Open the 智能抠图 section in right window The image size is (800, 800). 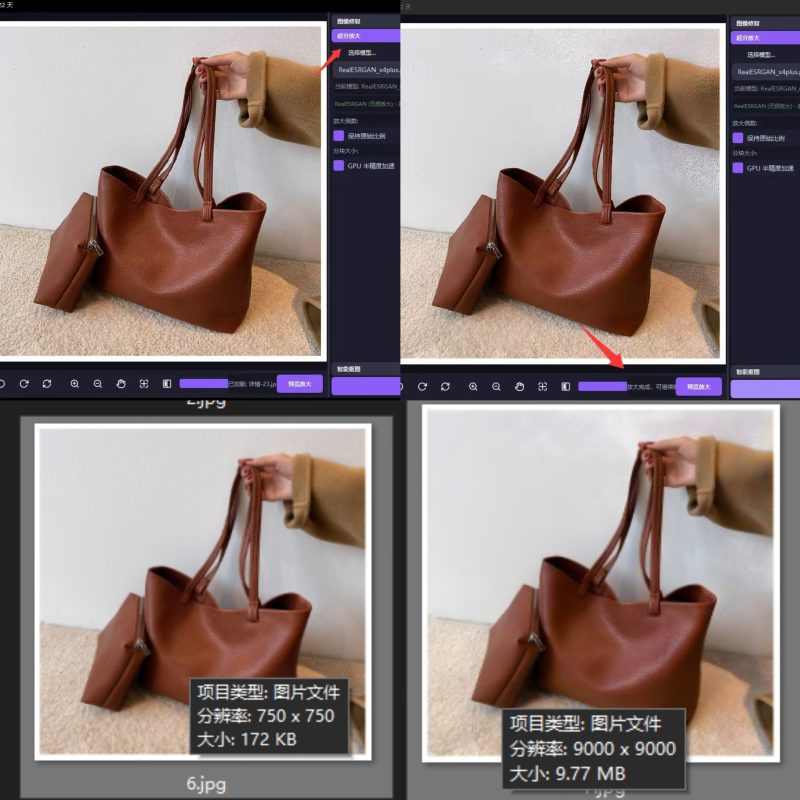click(x=765, y=372)
